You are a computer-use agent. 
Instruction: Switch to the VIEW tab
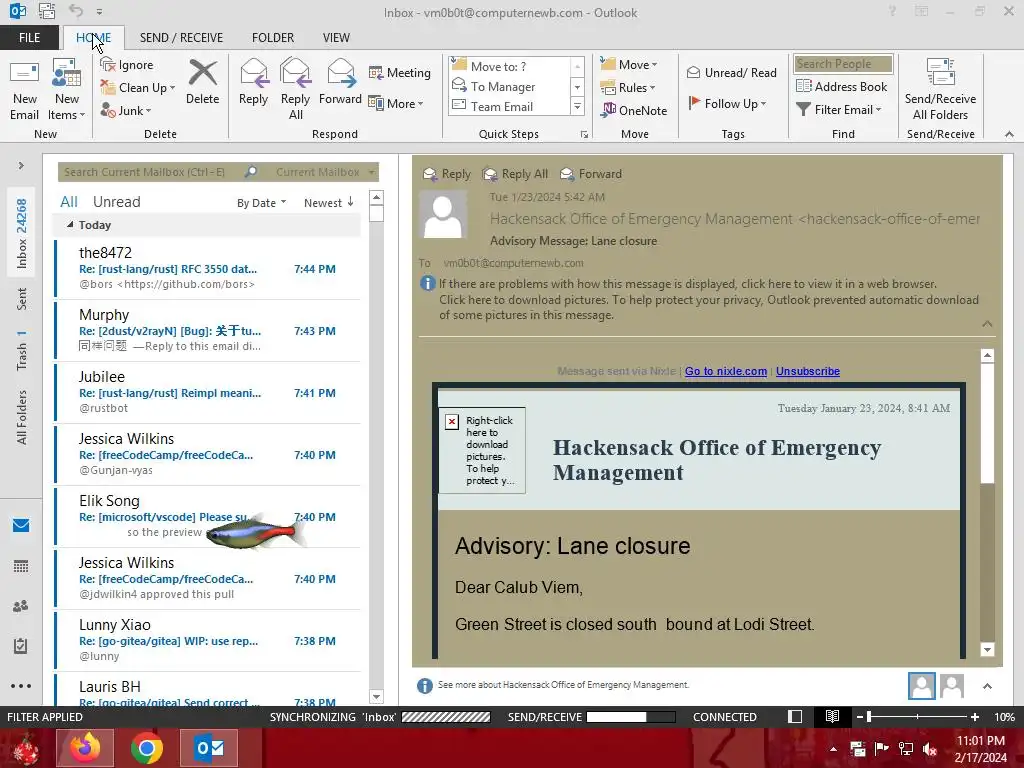point(336,38)
